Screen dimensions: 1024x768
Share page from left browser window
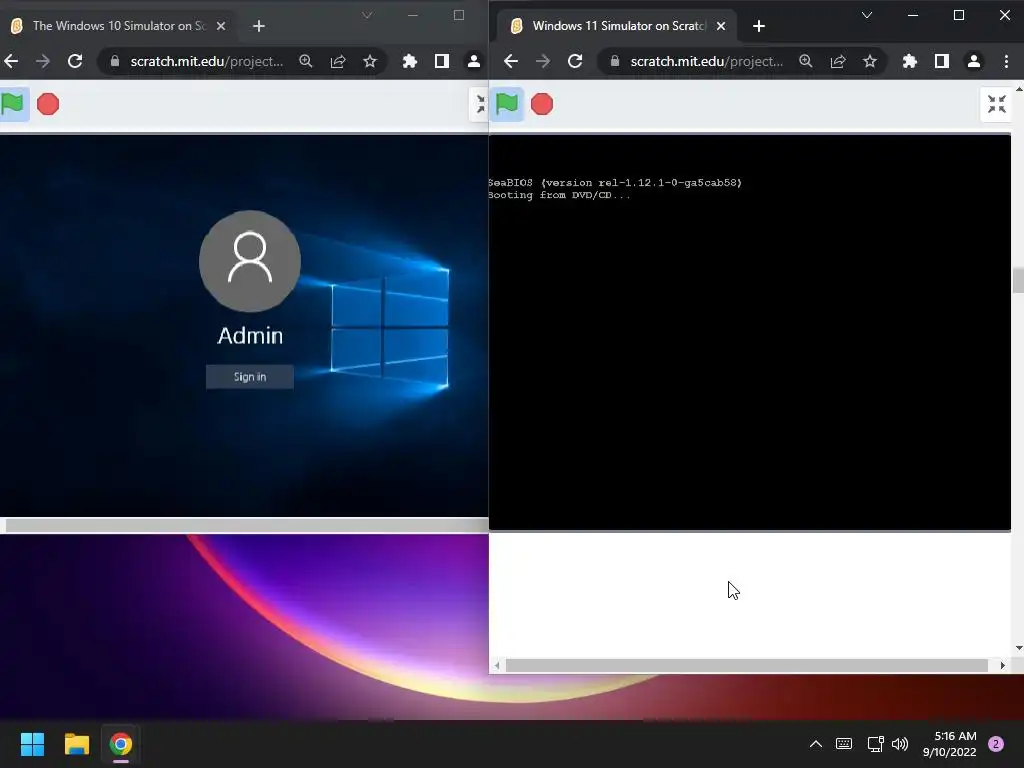[x=338, y=61]
